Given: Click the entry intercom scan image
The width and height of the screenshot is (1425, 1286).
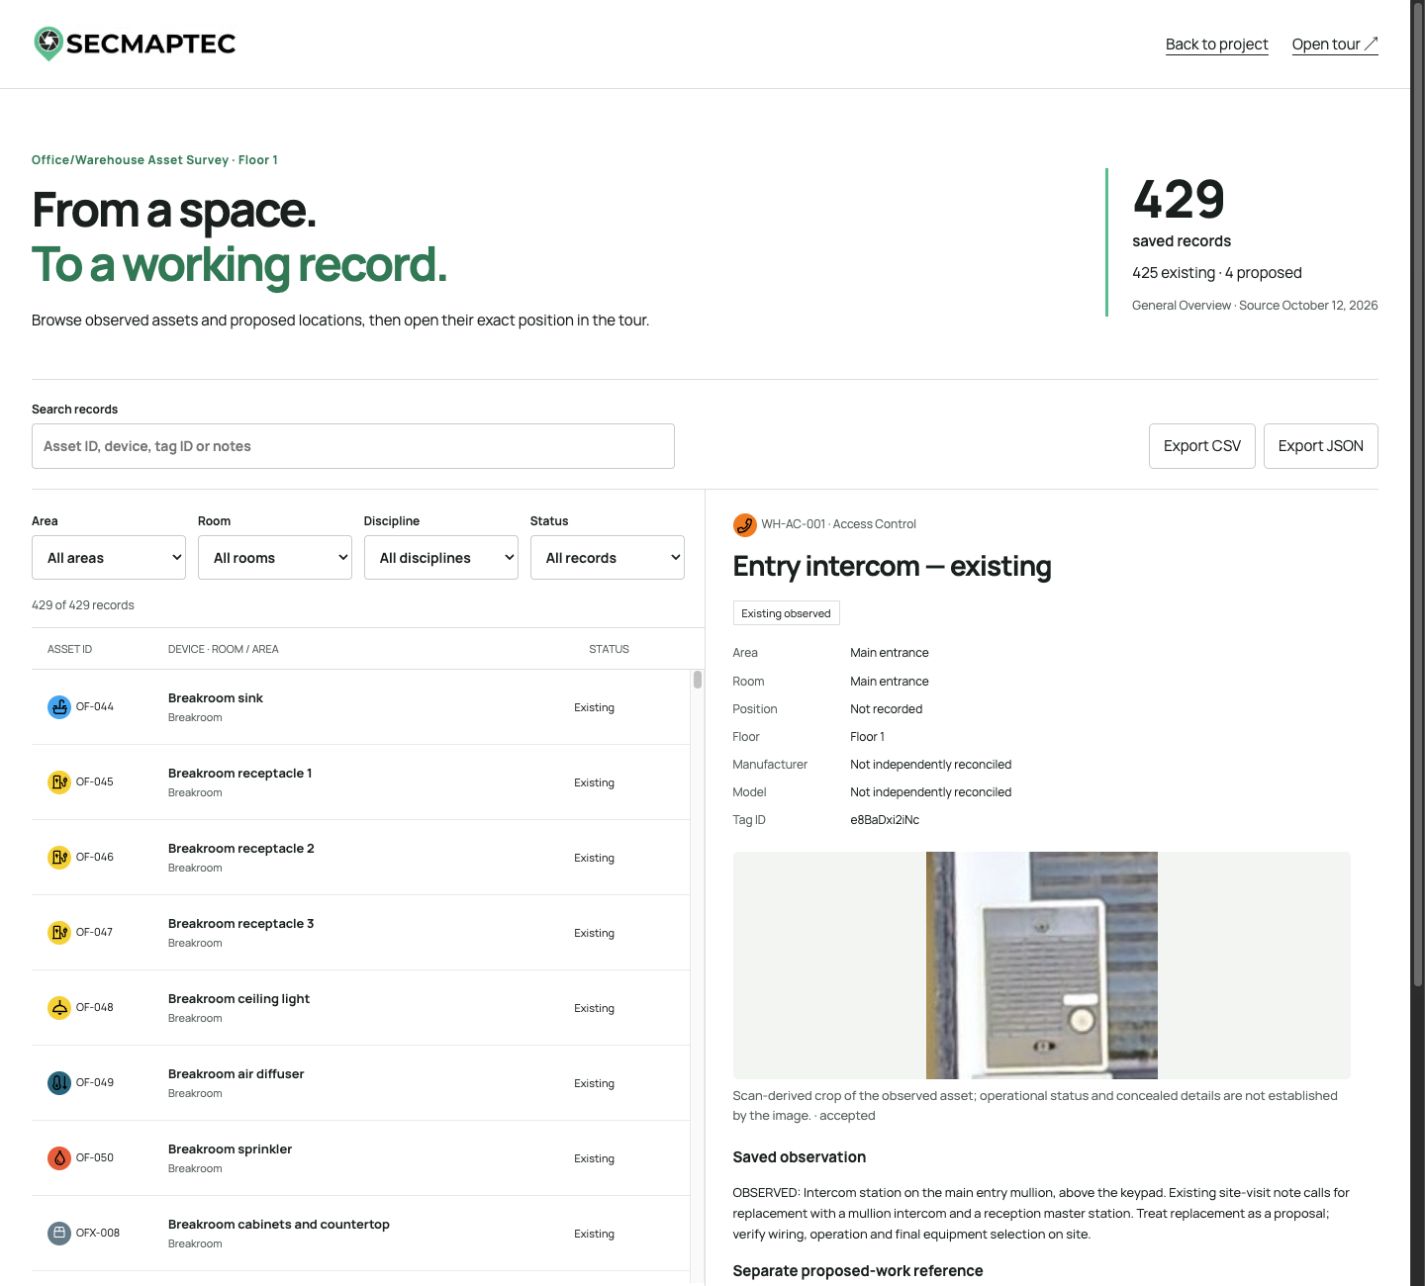Looking at the screenshot, I should tap(1041, 965).
